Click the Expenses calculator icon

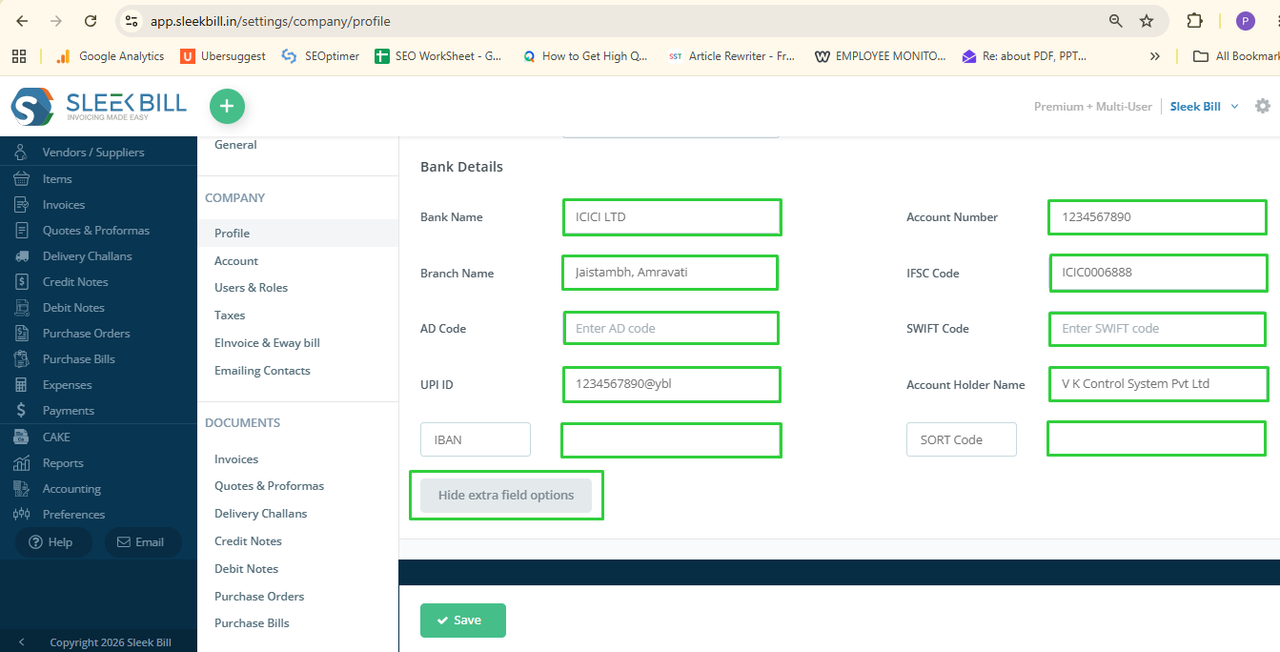[x=21, y=385]
